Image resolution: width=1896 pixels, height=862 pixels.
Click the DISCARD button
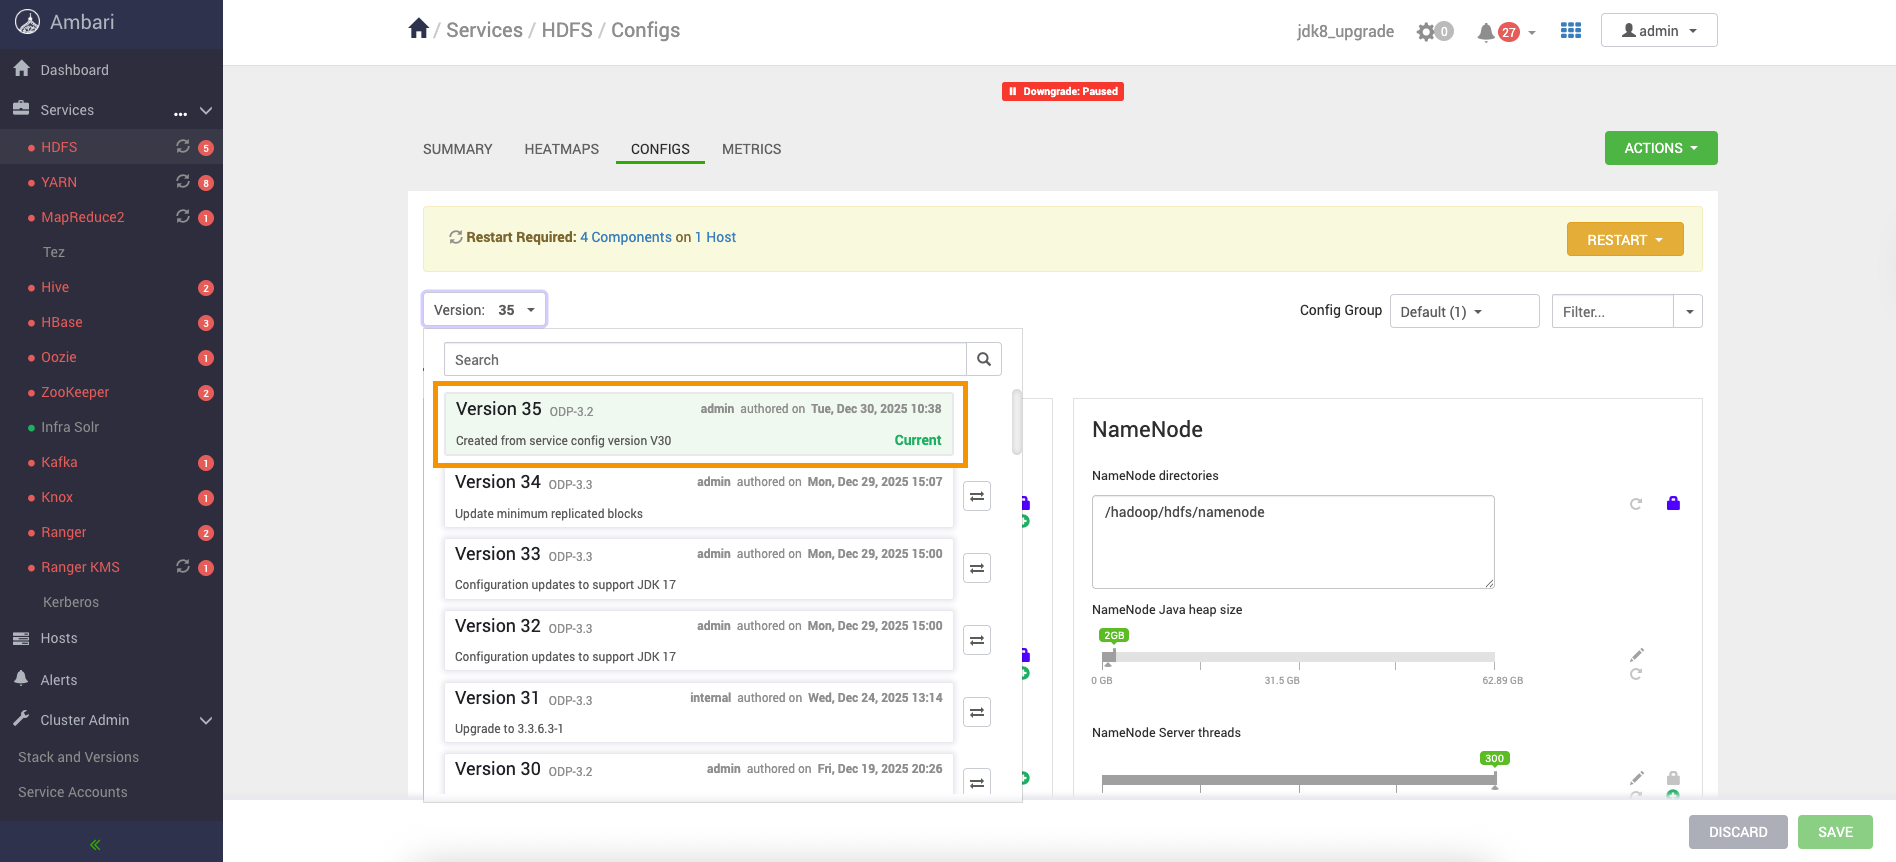[1737, 832]
